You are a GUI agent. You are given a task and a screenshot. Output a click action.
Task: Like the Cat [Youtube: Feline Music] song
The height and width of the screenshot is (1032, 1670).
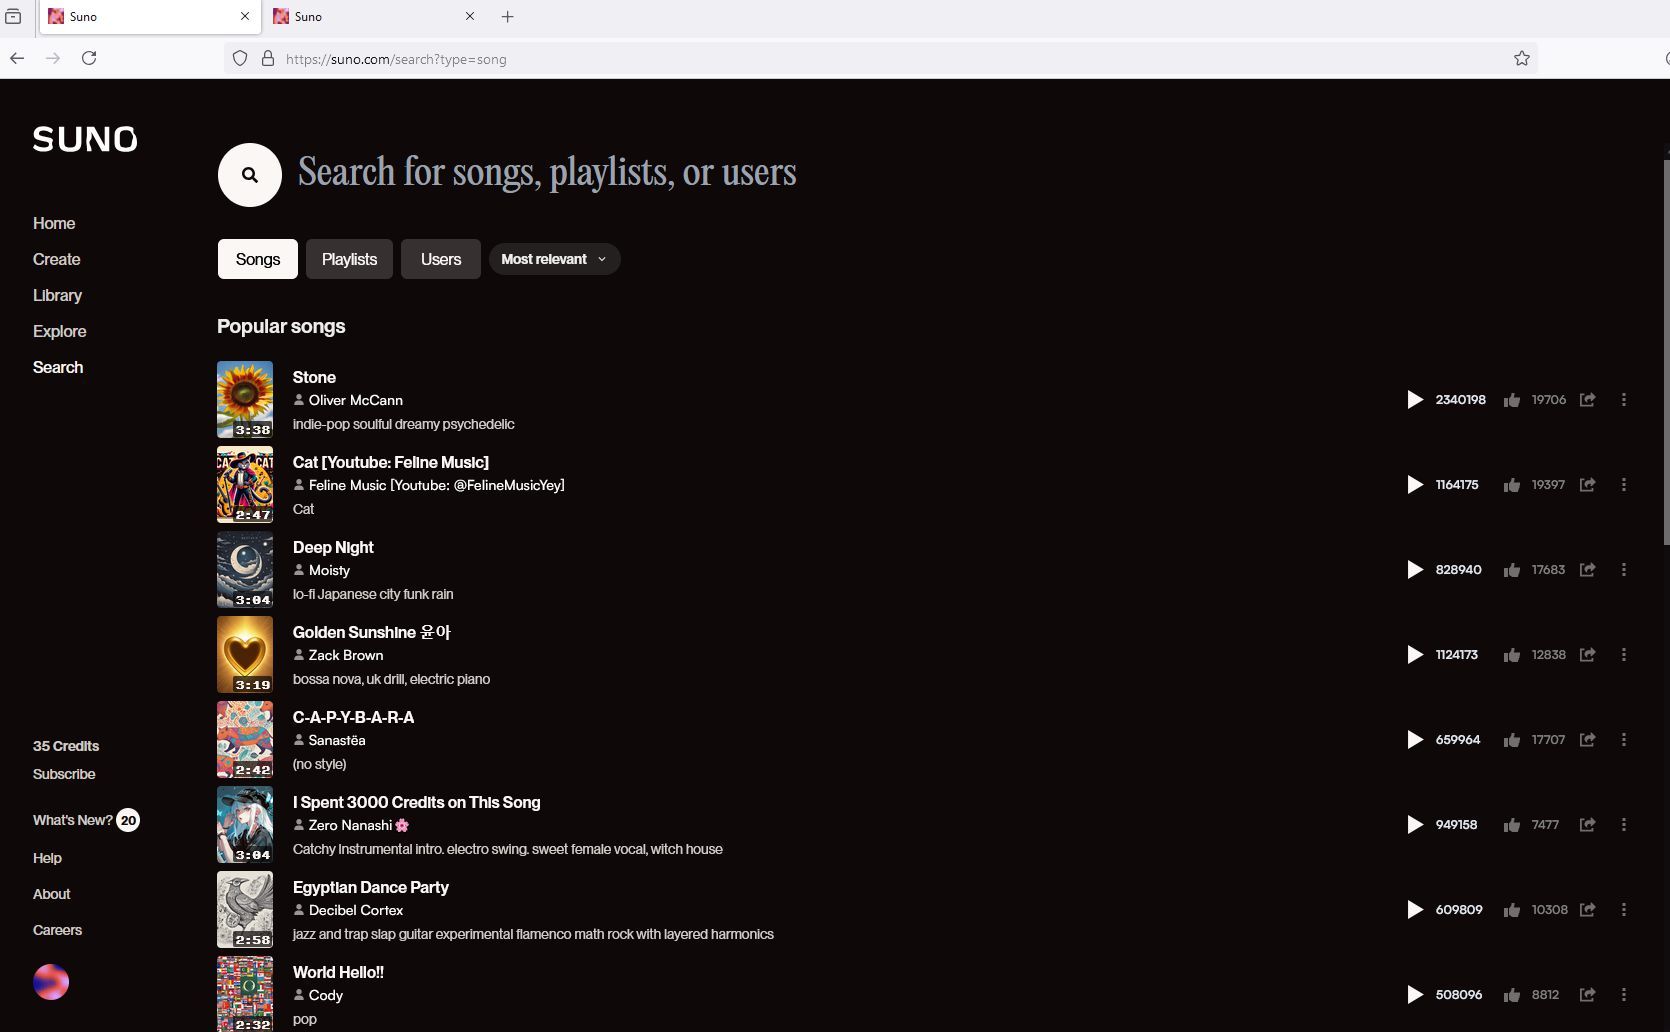click(1512, 485)
